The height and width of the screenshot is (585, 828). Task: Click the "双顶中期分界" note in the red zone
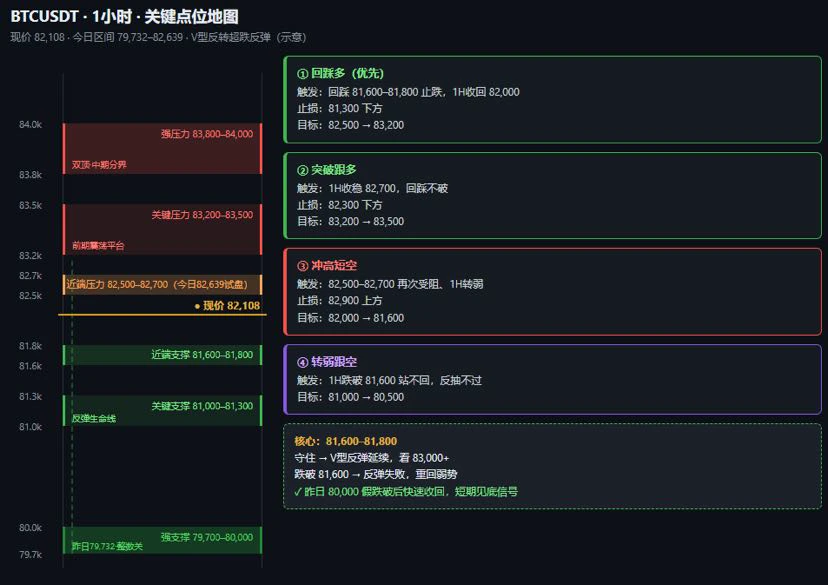coord(99,165)
